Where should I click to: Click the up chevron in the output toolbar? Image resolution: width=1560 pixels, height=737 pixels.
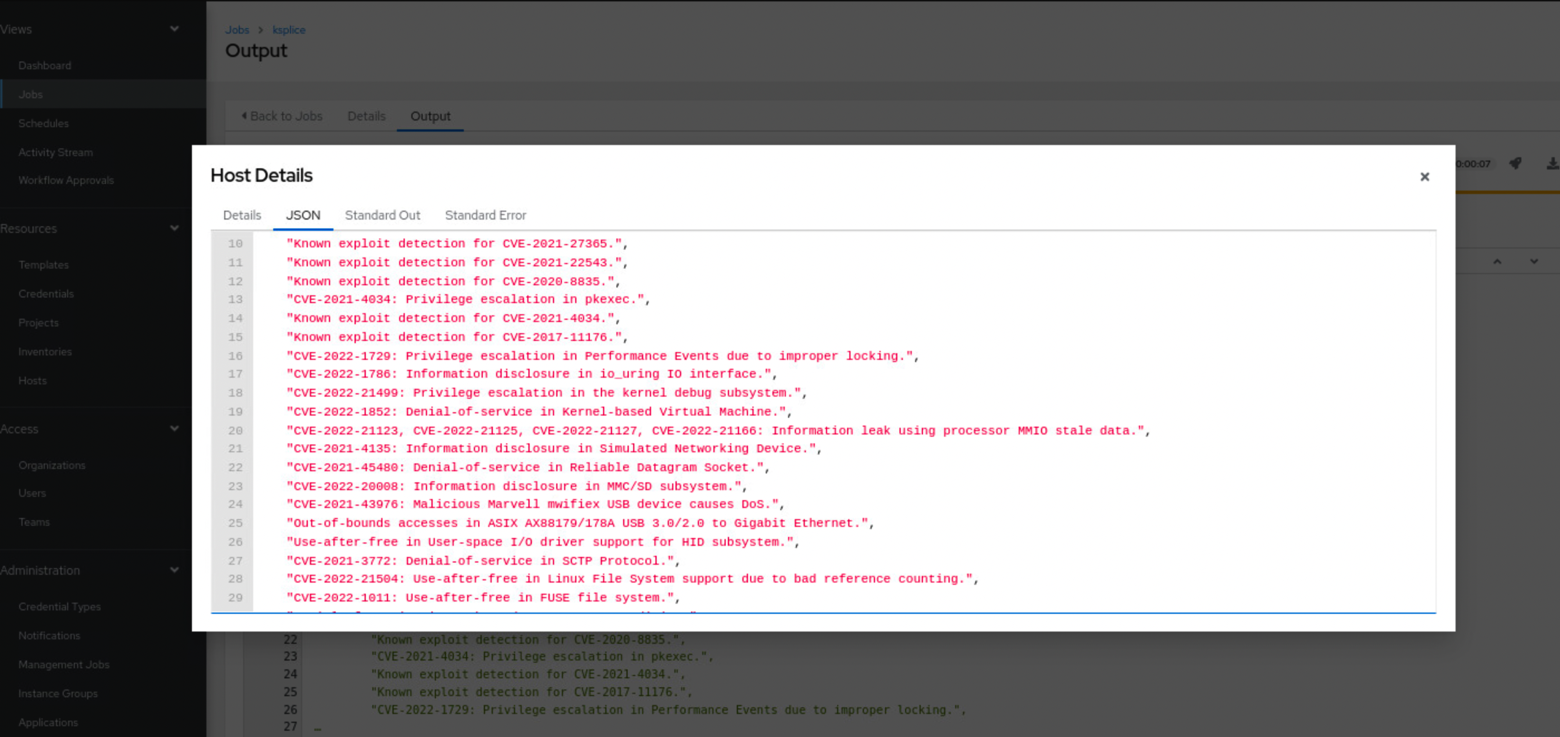click(x=1497, y=261)
